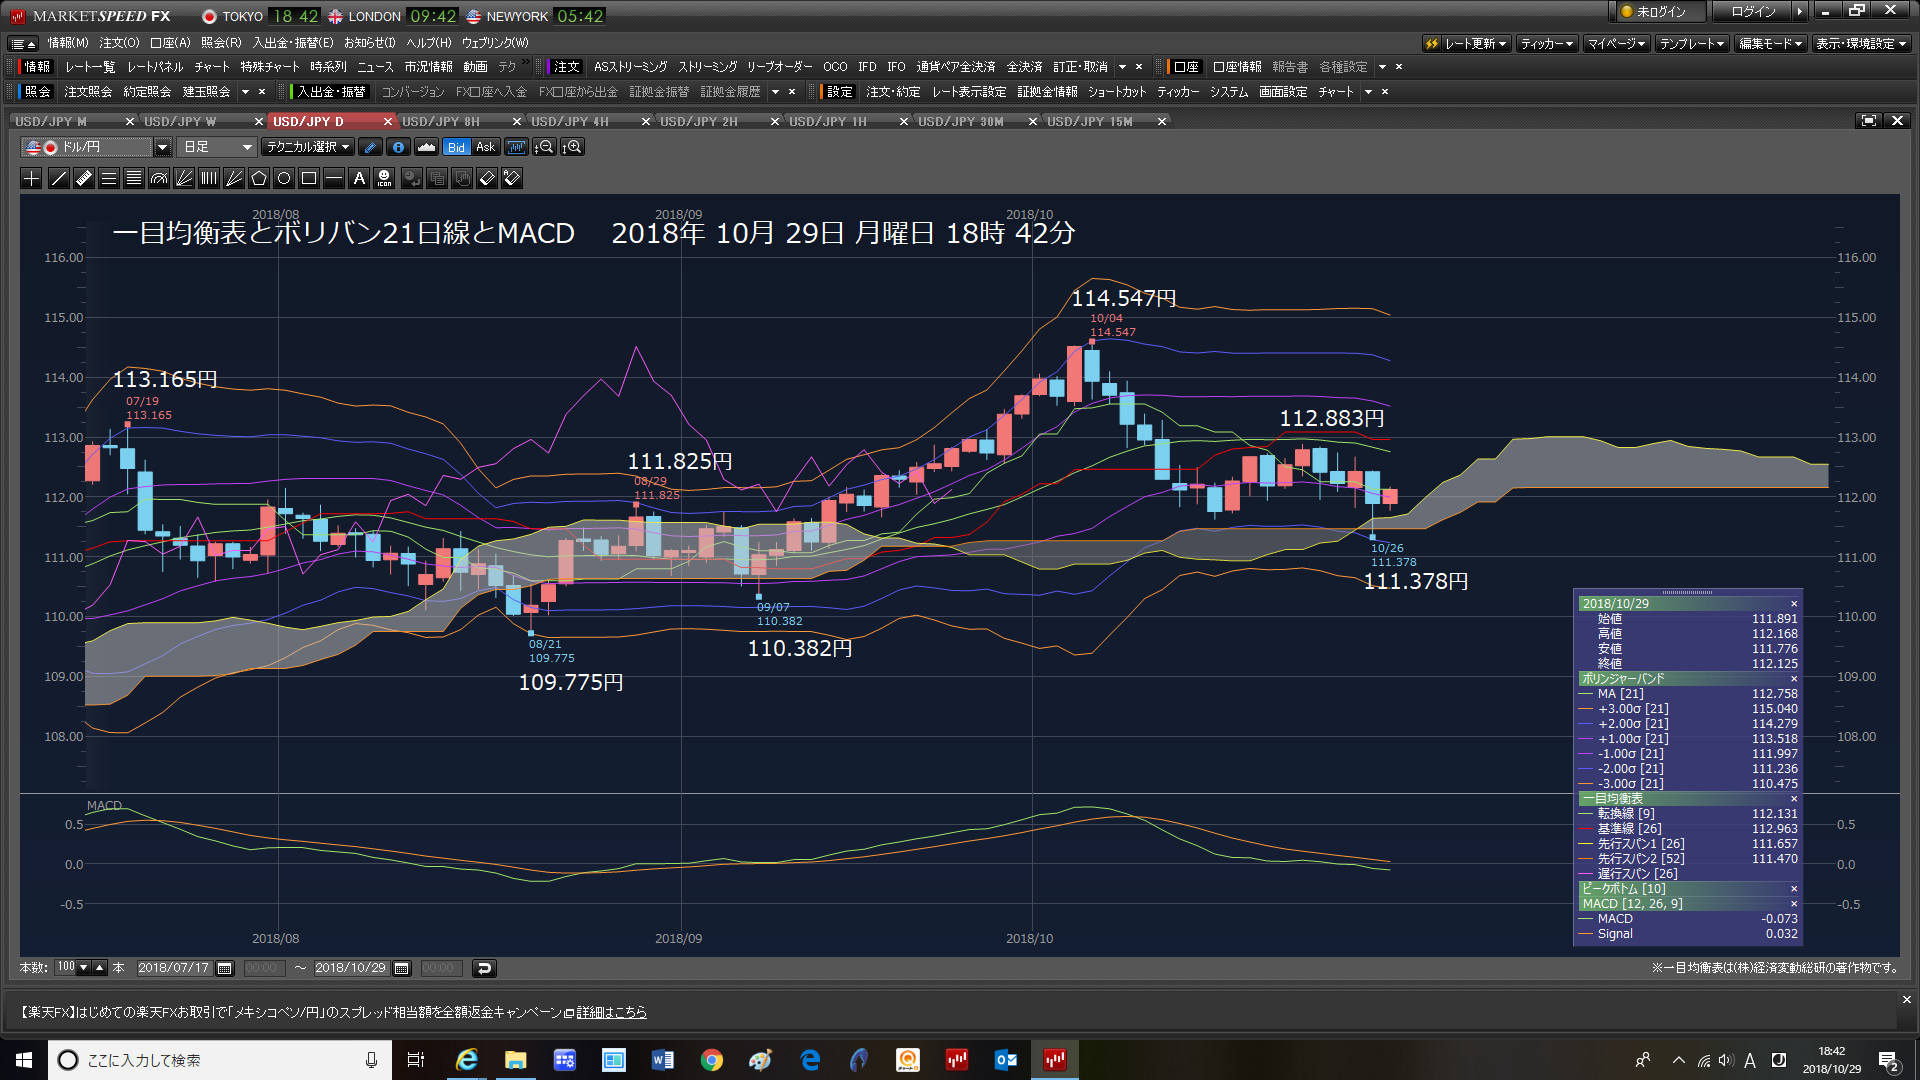Select the ruler measurement tool
This screenshot has height=1080, width=1920.
(84, 178)
